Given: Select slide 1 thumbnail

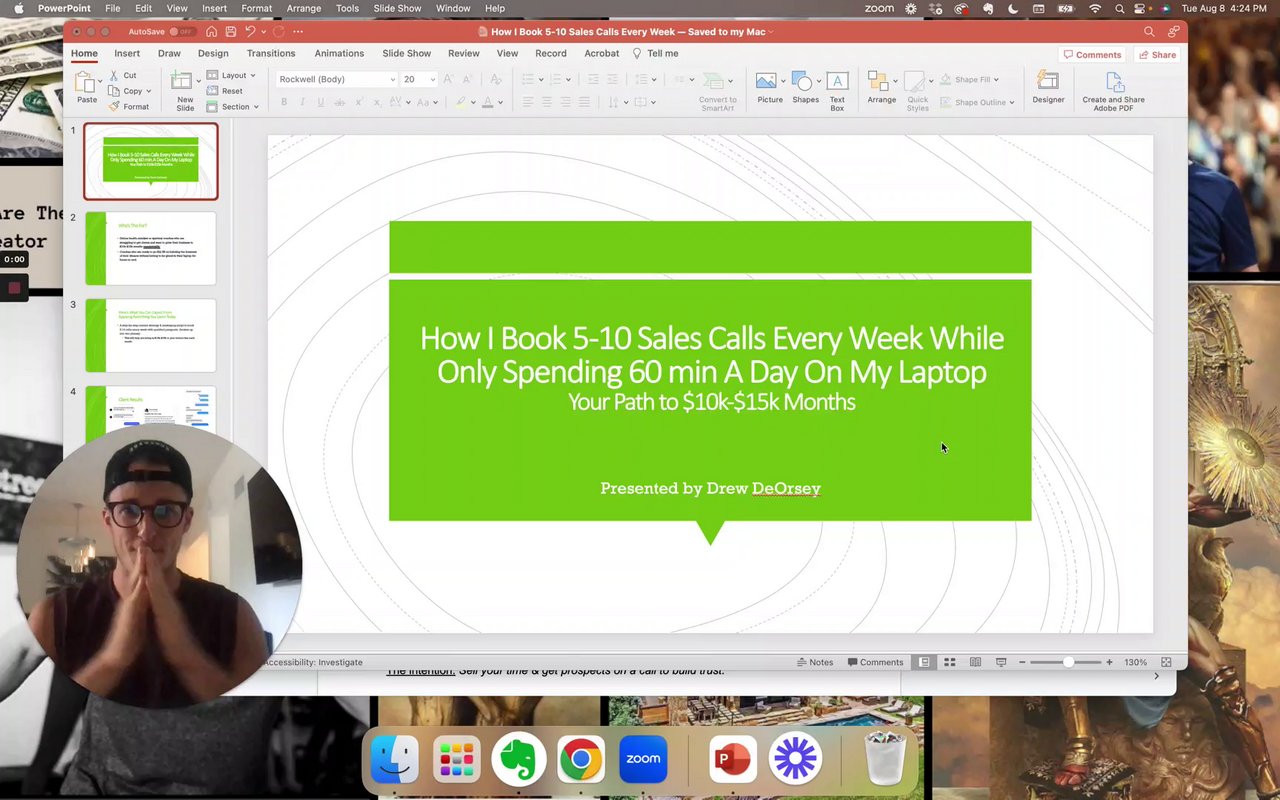Looking at the screenshot, I should click(151, 161).
